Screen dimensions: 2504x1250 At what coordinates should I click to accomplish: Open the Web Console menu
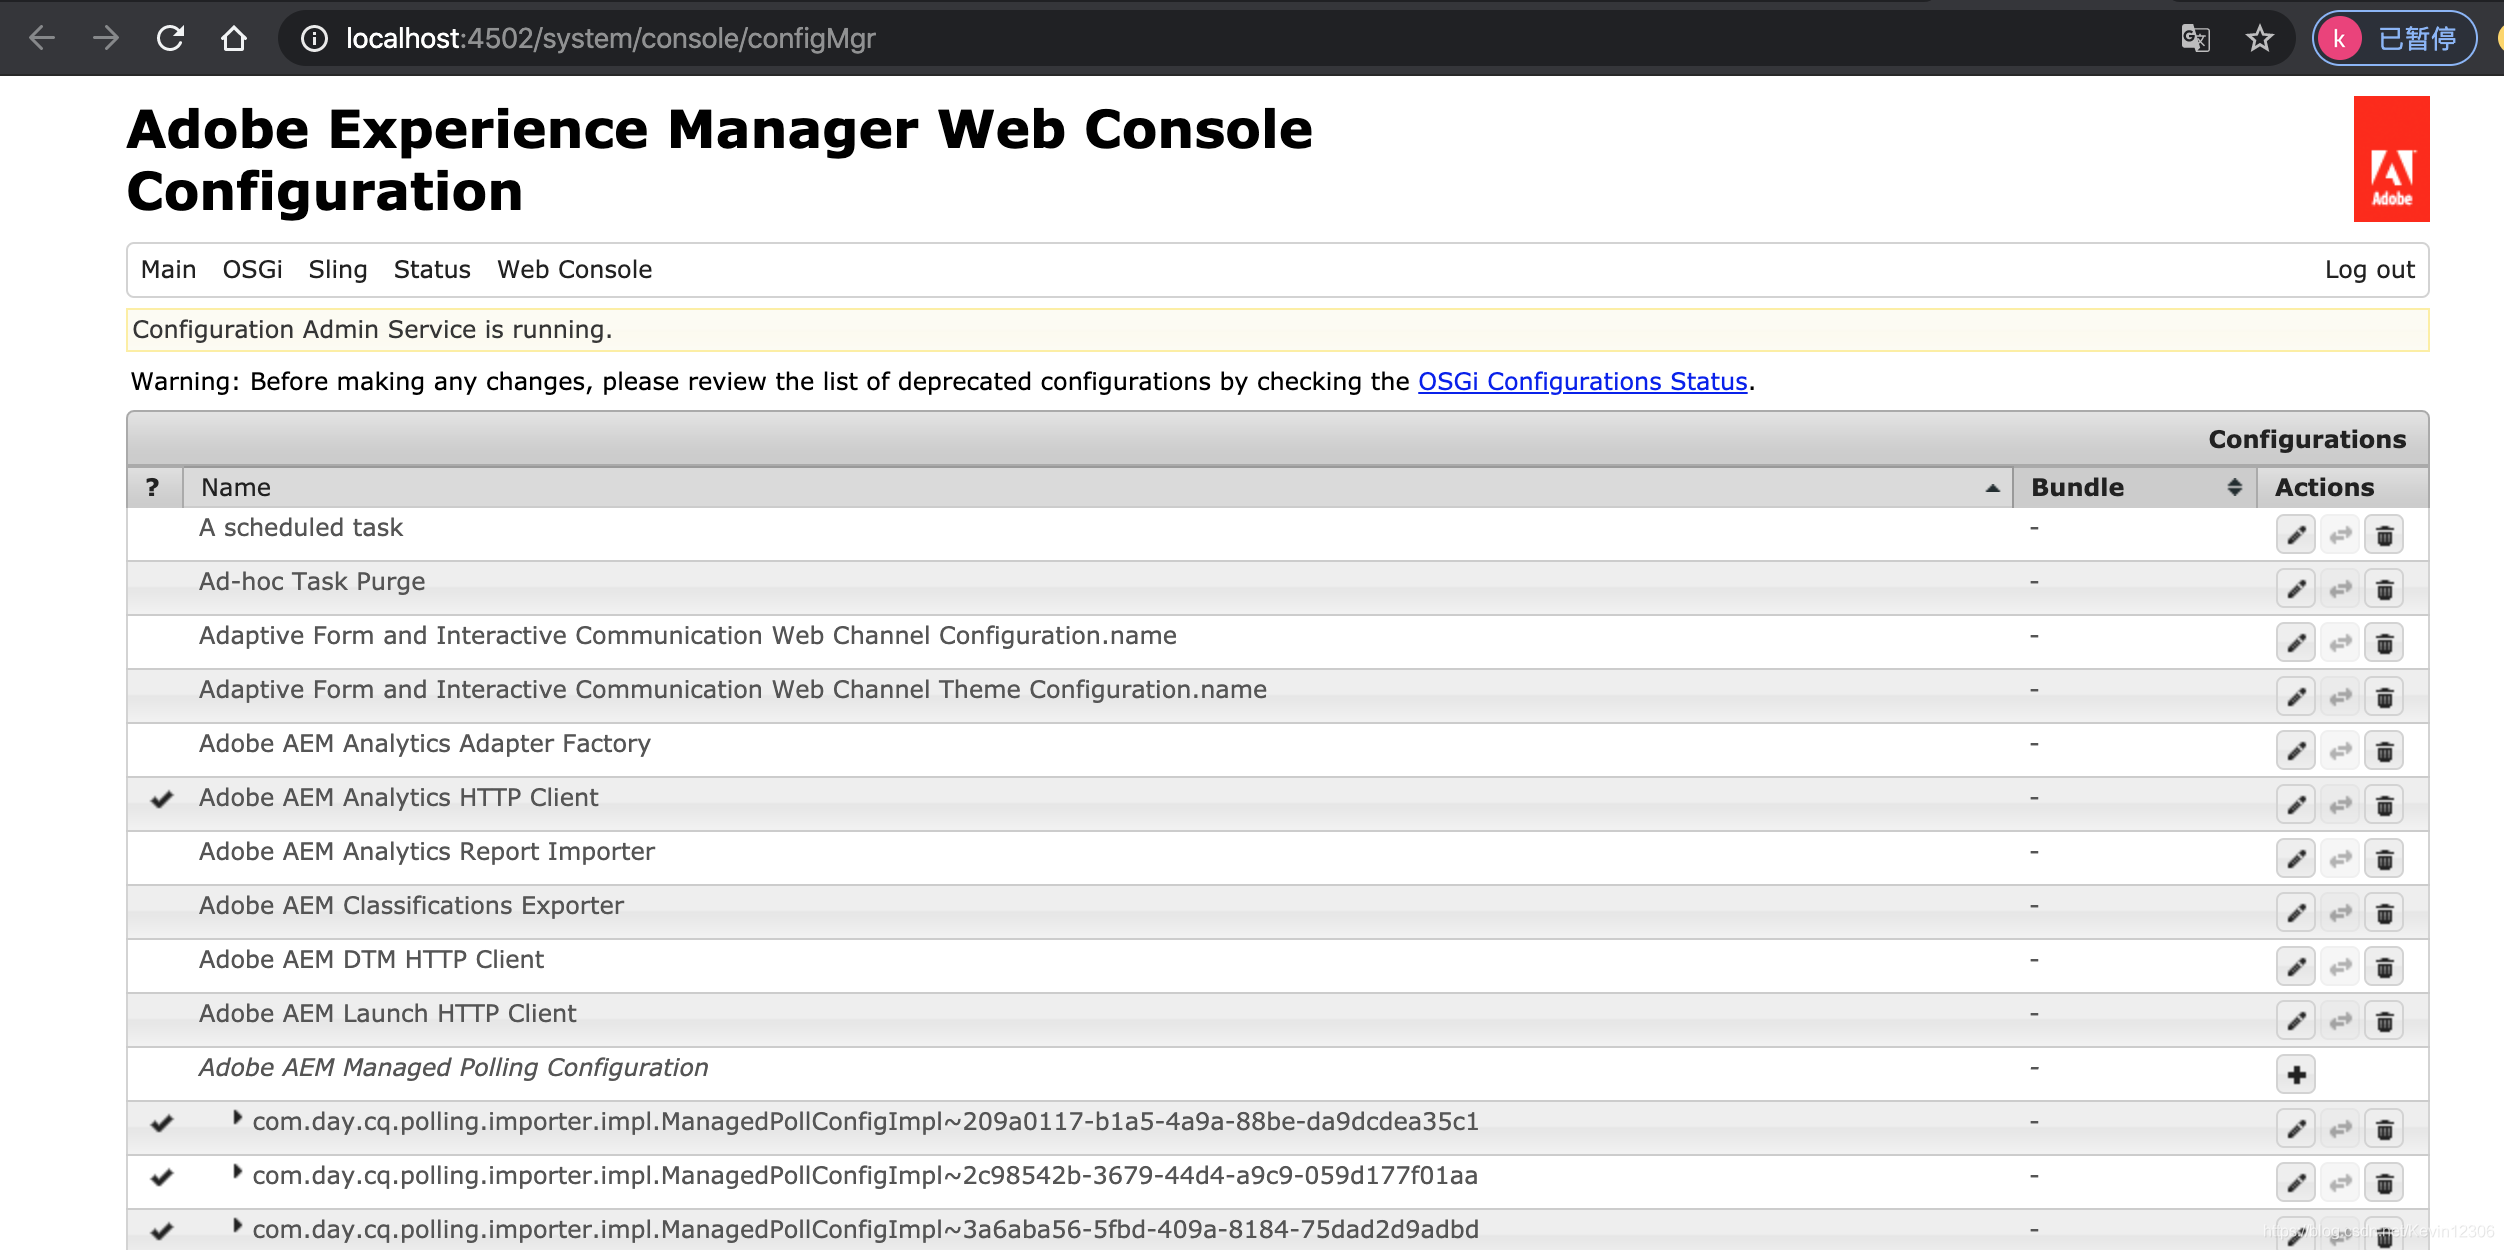coord(574,270)
